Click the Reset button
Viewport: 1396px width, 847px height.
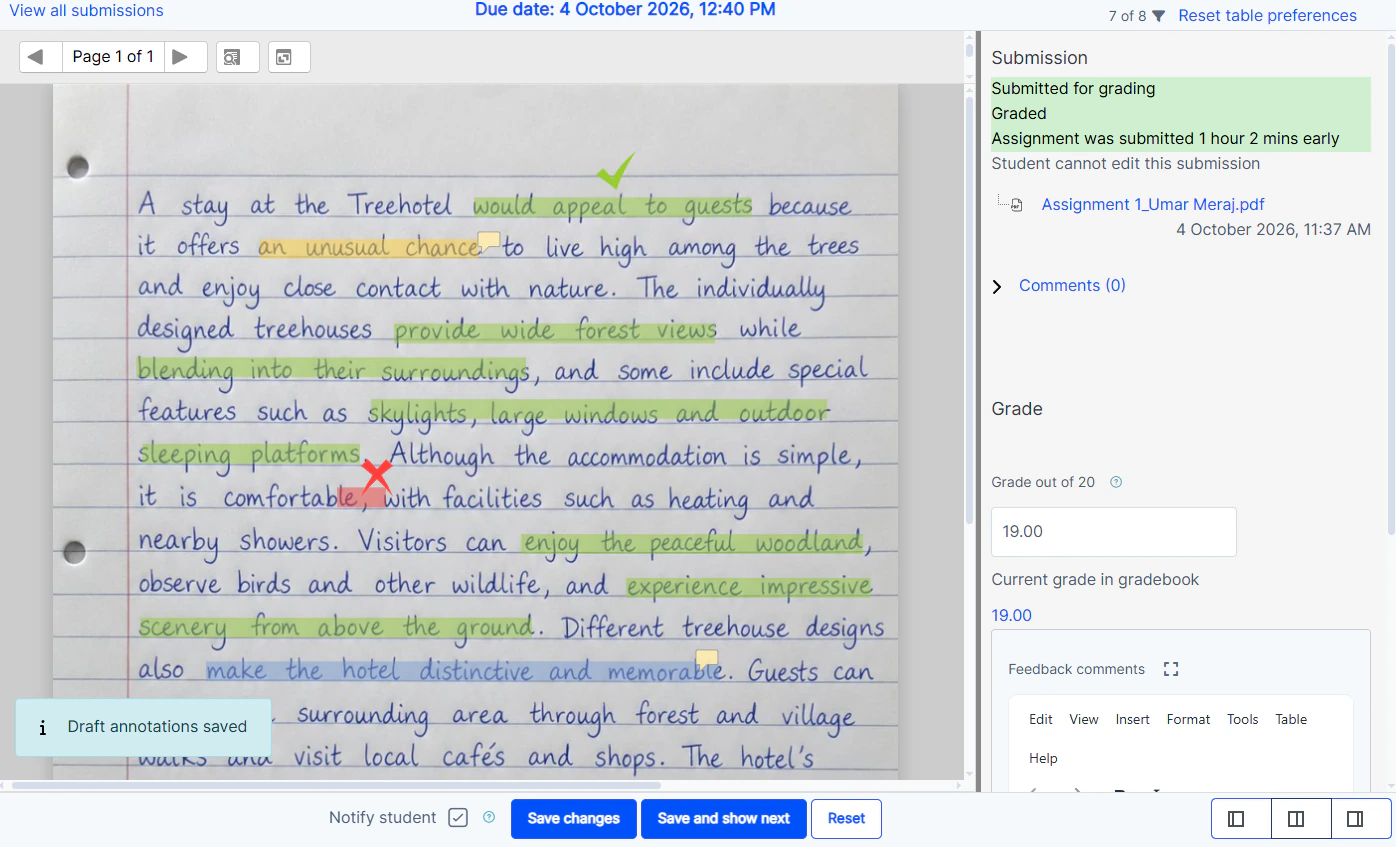tap(846, 819)
